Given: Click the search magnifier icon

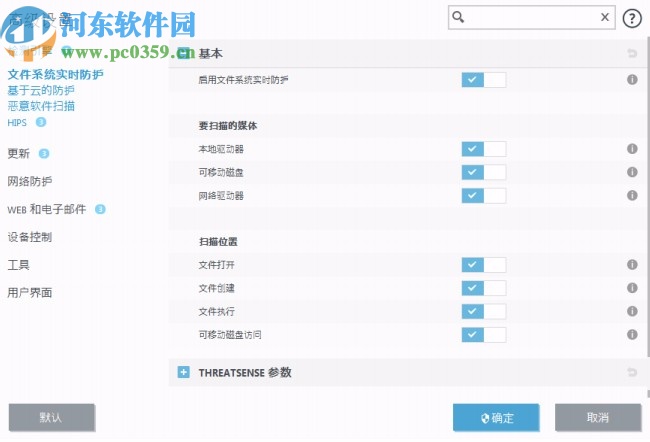Looking at the screenshot, I should (x=458, y=17).
